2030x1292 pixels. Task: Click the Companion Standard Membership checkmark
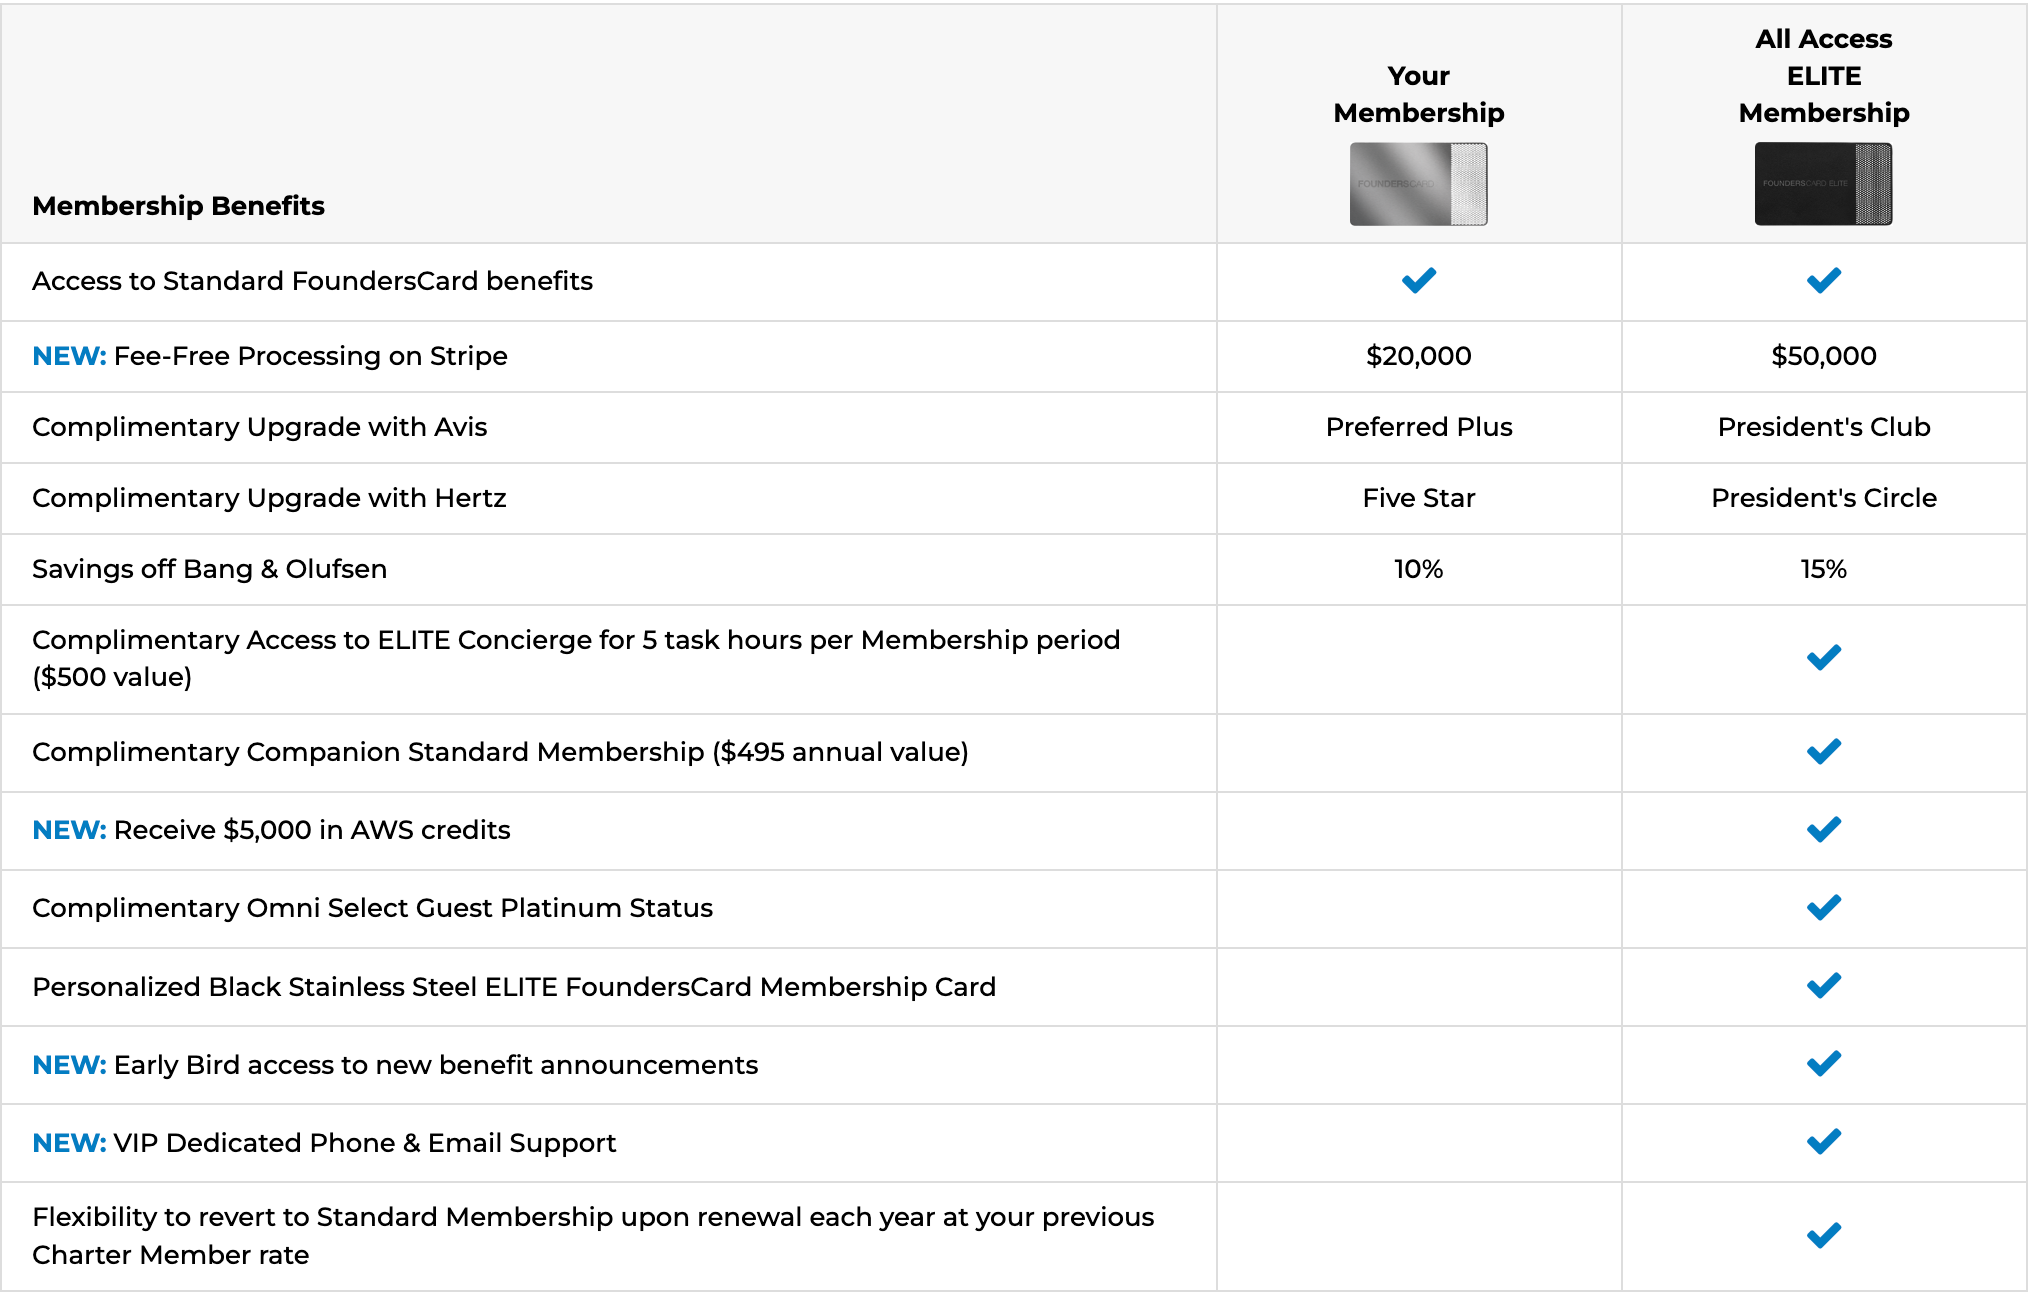click(1823, 752)
